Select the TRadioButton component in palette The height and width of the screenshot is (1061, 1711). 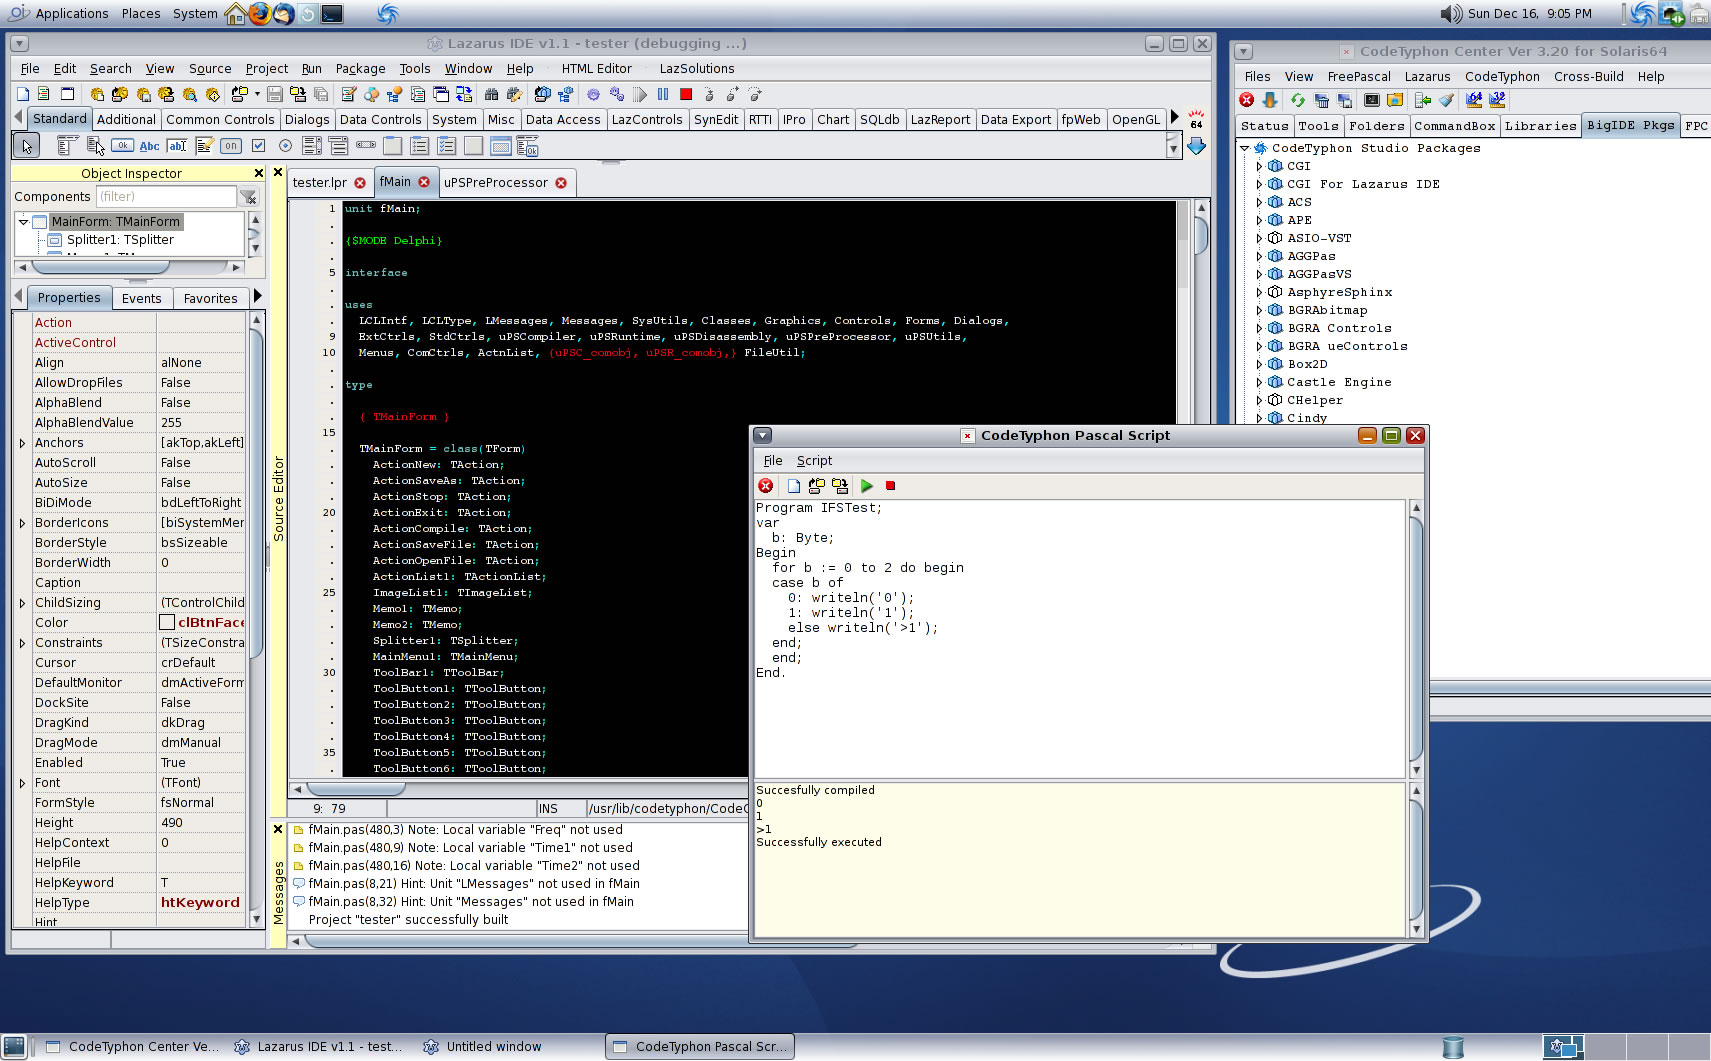point(285,146)
